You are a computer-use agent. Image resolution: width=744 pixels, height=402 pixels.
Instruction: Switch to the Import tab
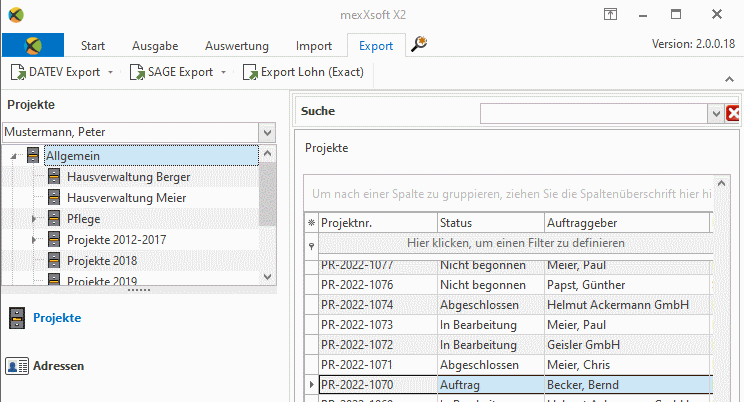[314, 46]
